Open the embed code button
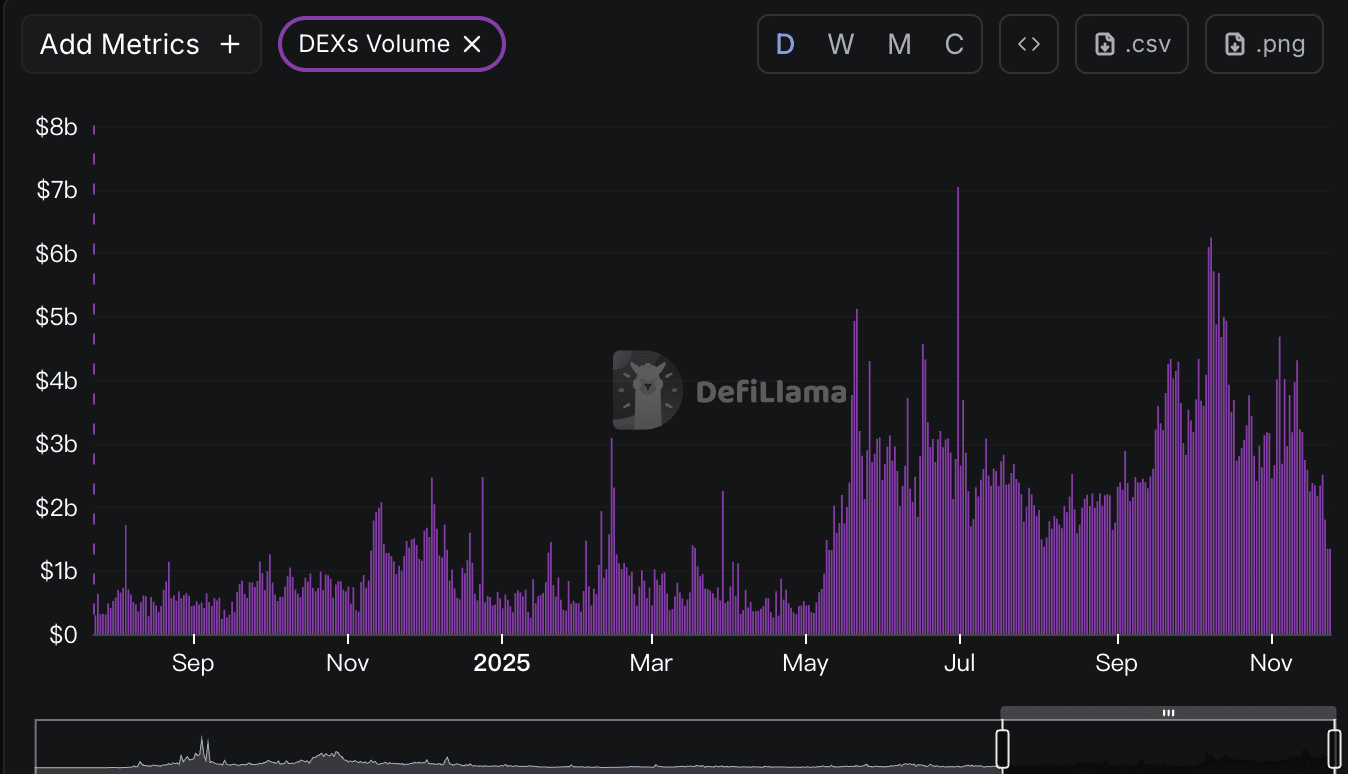Viewport: 1348px width, 774px height. (1029, 44)
